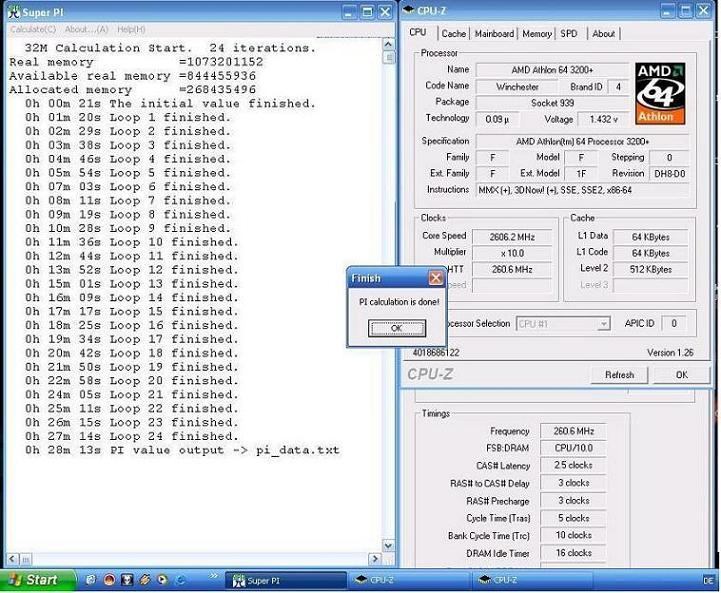The width and height of the screenshot is (721, 593).
Task: Close the Finish dialog with X
Action: pos(435,278)
